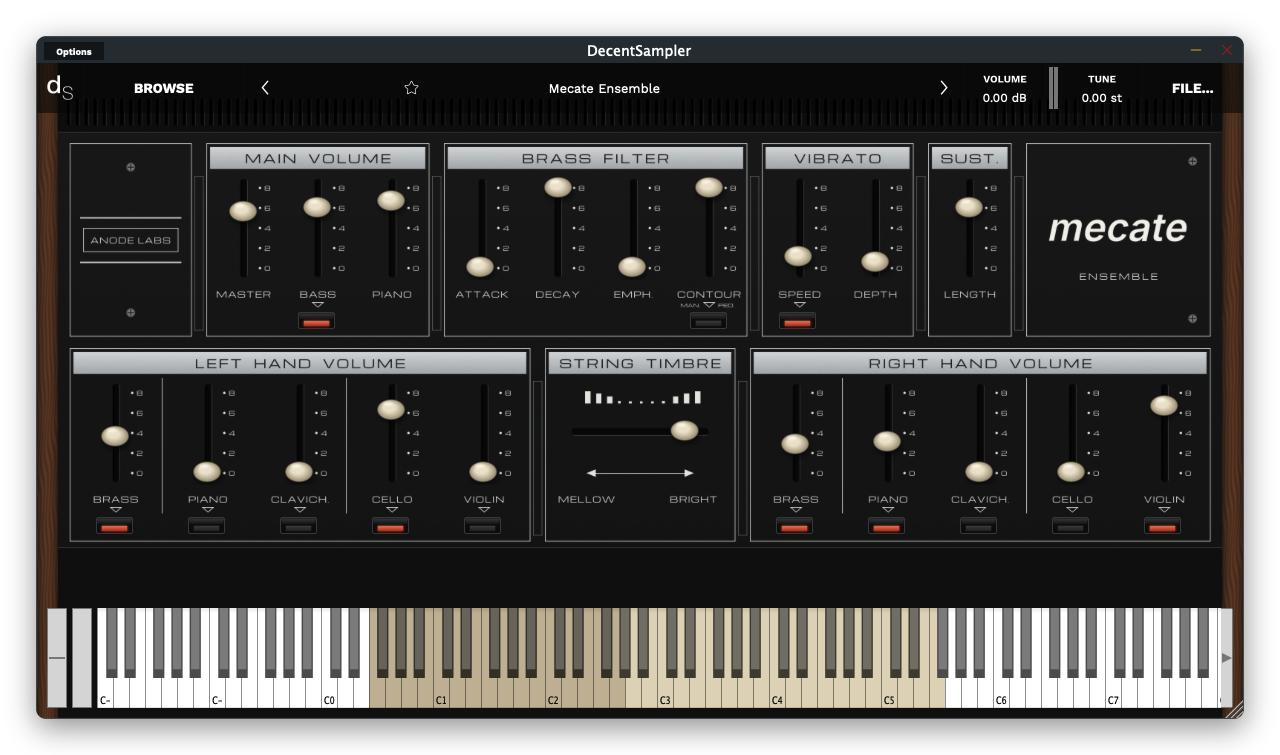Enable the Left Hand Piano switch
Viewport: 1280px width, 755px height.
(x=207, y=526)
